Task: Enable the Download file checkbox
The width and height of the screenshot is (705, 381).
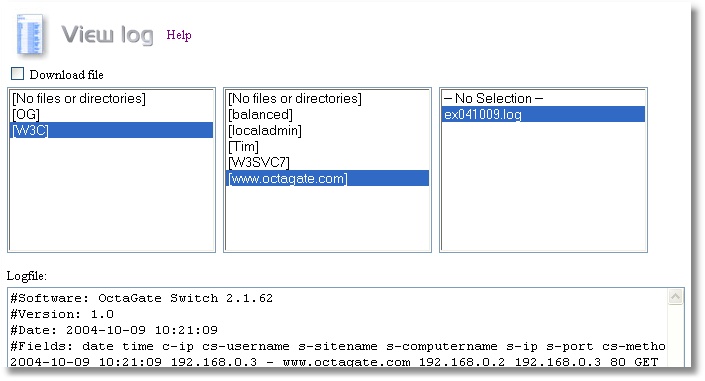Action: point(18,73)
